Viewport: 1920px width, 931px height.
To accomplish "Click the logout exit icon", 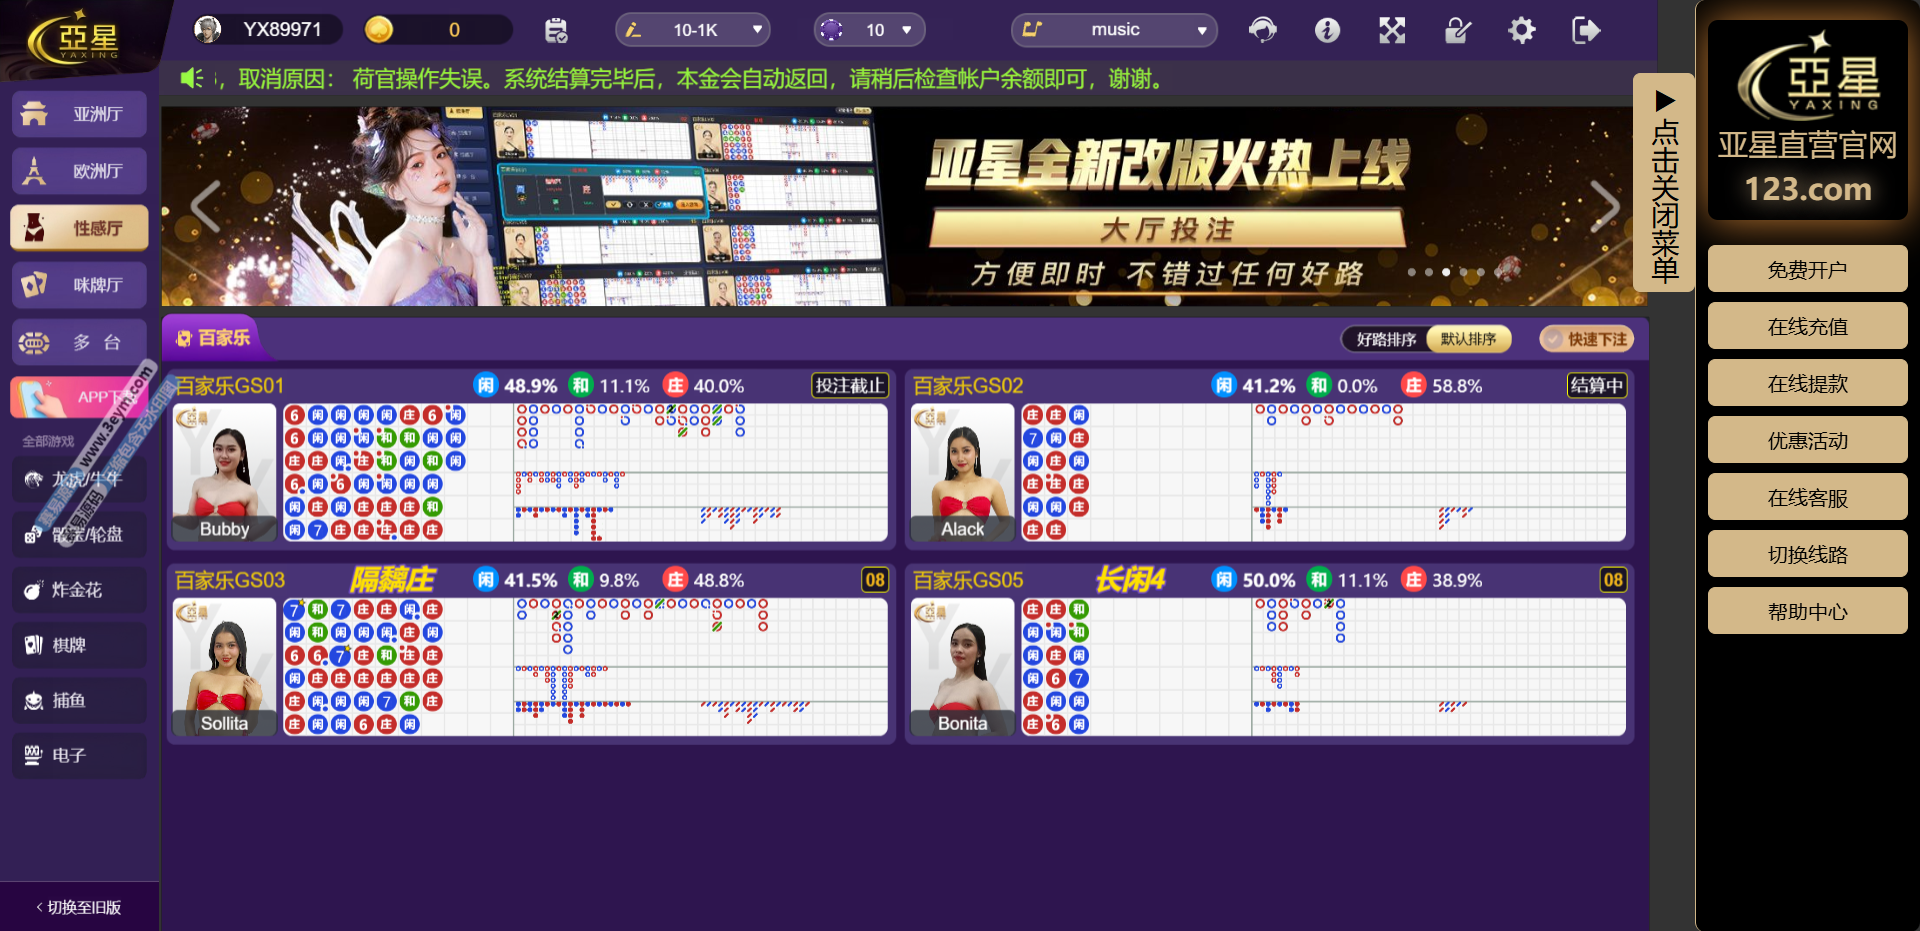I will 1586,30.
